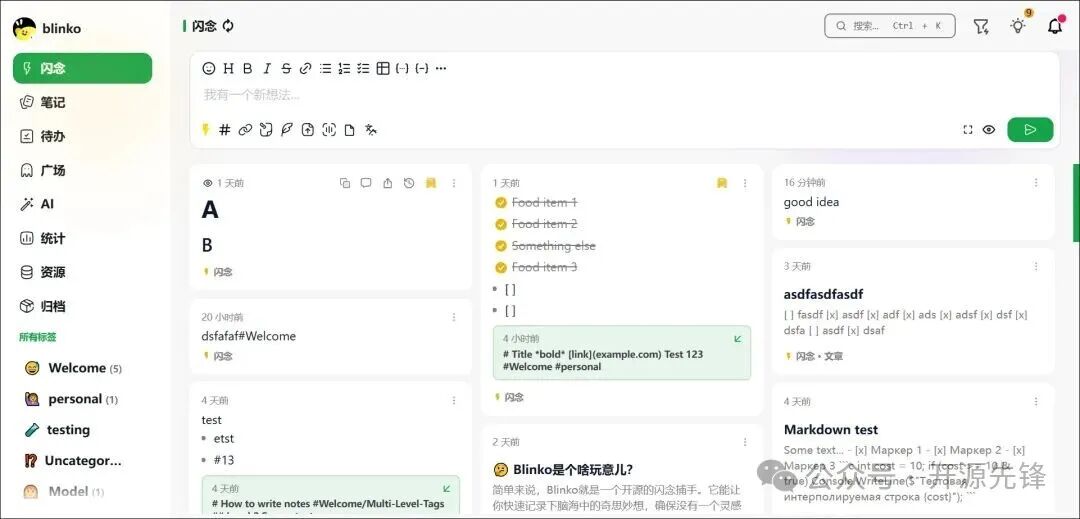Image resolution: width=1080 pixels, height=519 pixels.
Task: Toggle italic formatting in the editor
Action: (267, 68)
